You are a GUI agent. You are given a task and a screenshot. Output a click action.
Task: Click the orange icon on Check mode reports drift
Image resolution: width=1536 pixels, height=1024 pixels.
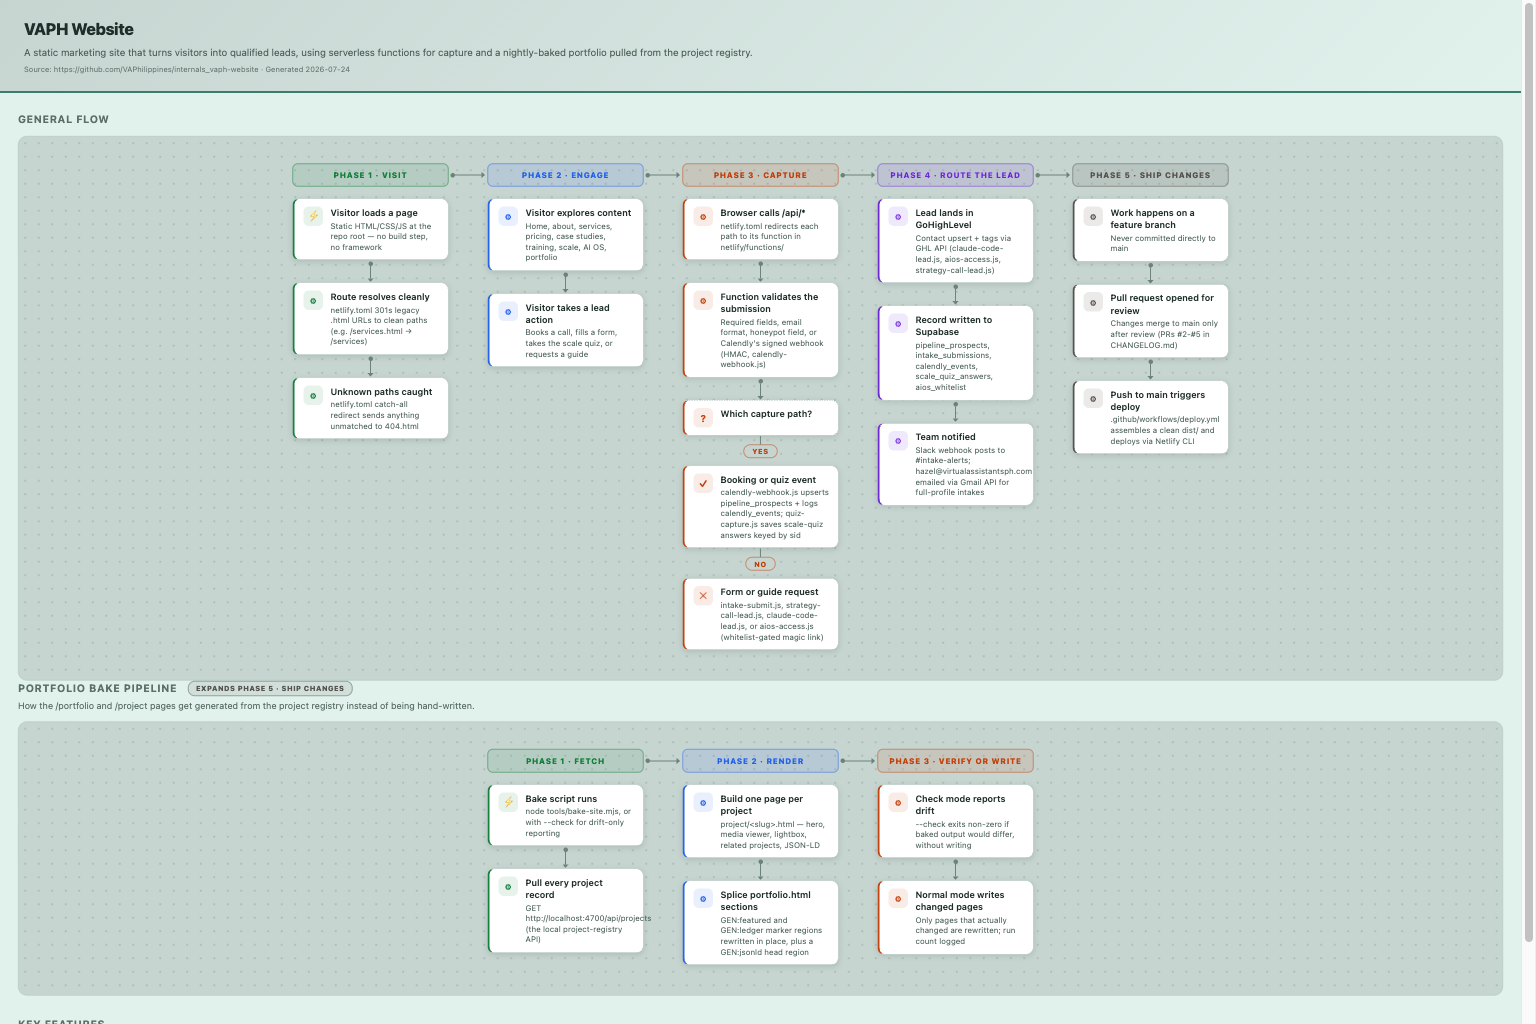click(x=898, y=802)
